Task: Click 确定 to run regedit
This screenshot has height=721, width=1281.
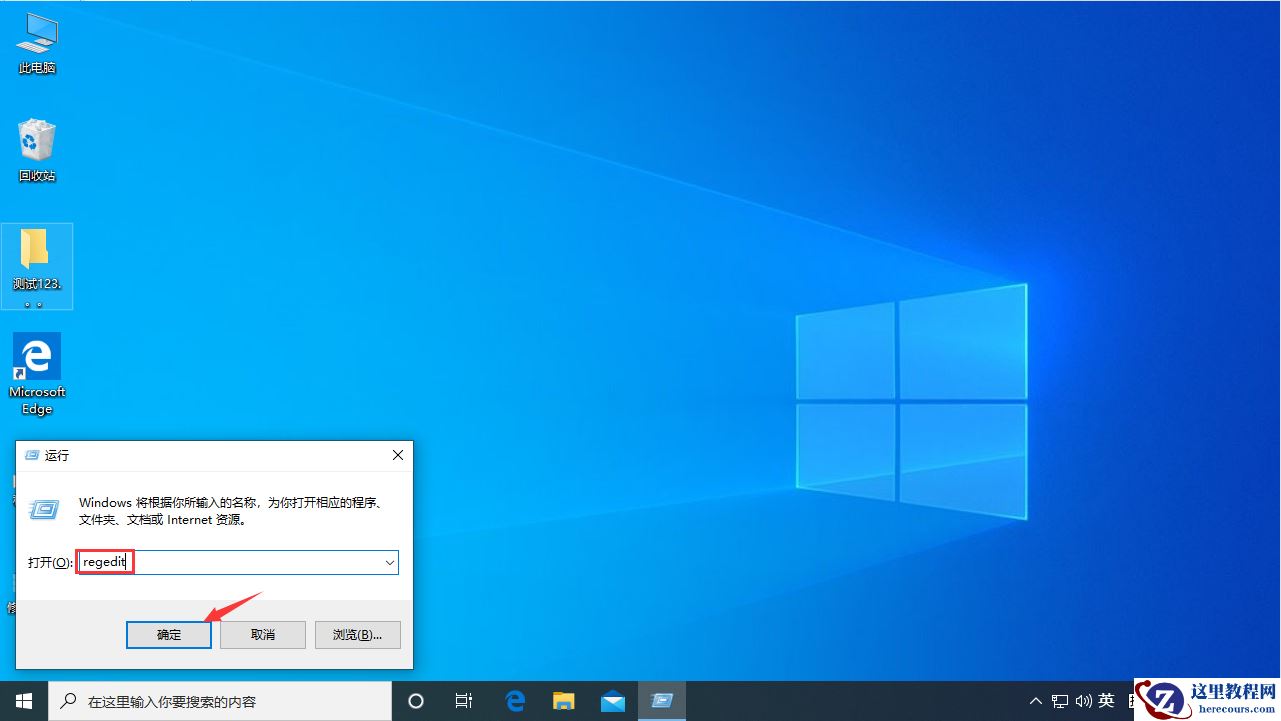Action: click(x=168, y=634)
